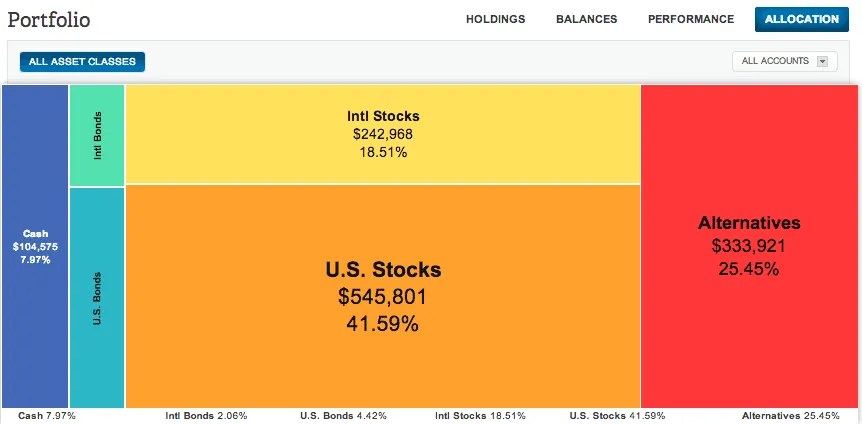862x424 pixels.
Task: Select the Allocation tab
Action: (802, 19)
